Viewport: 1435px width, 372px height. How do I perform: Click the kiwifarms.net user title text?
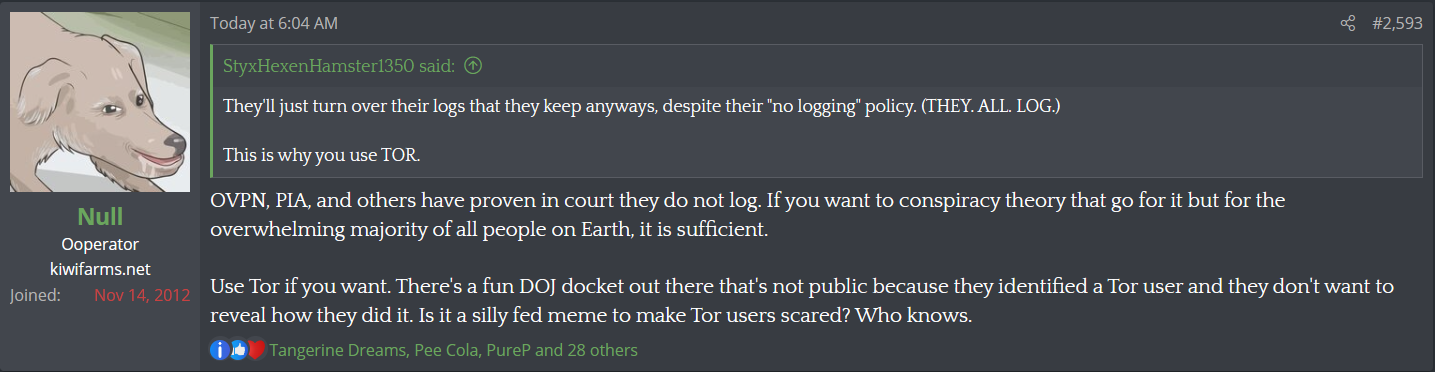(100, 270)
